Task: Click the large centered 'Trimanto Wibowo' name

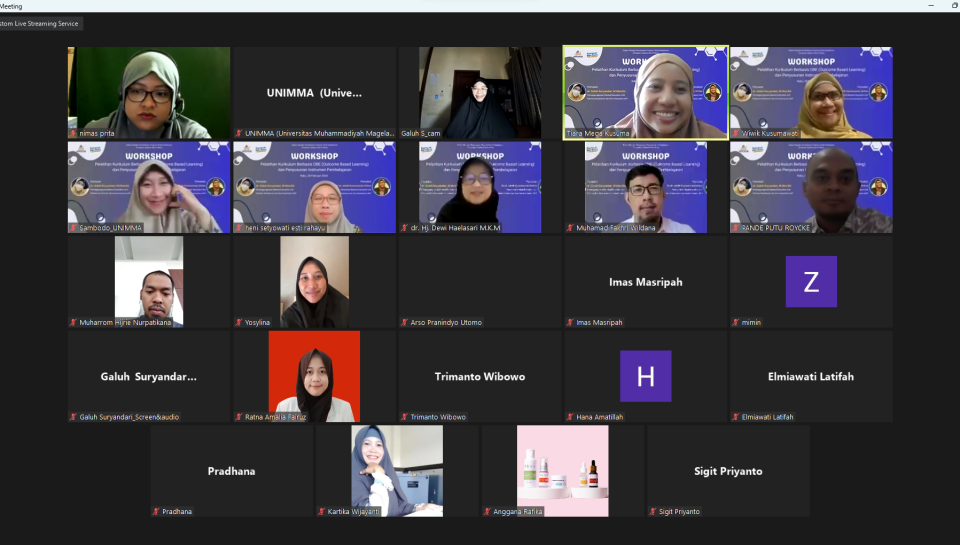Action: coord(480,377)
